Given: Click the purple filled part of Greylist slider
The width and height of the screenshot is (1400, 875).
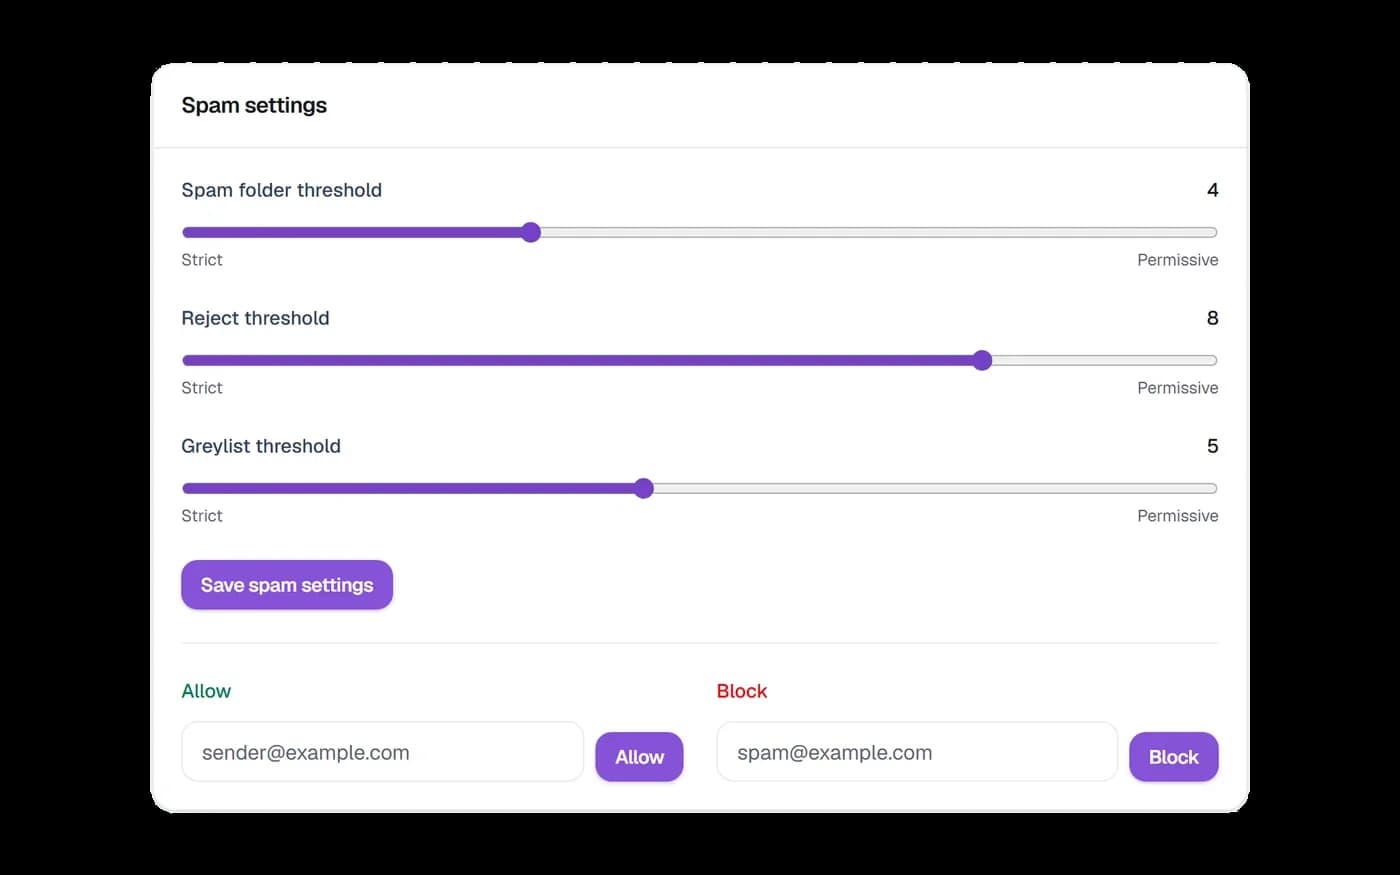Looking at the screenshot, I should tap(408, 489).
